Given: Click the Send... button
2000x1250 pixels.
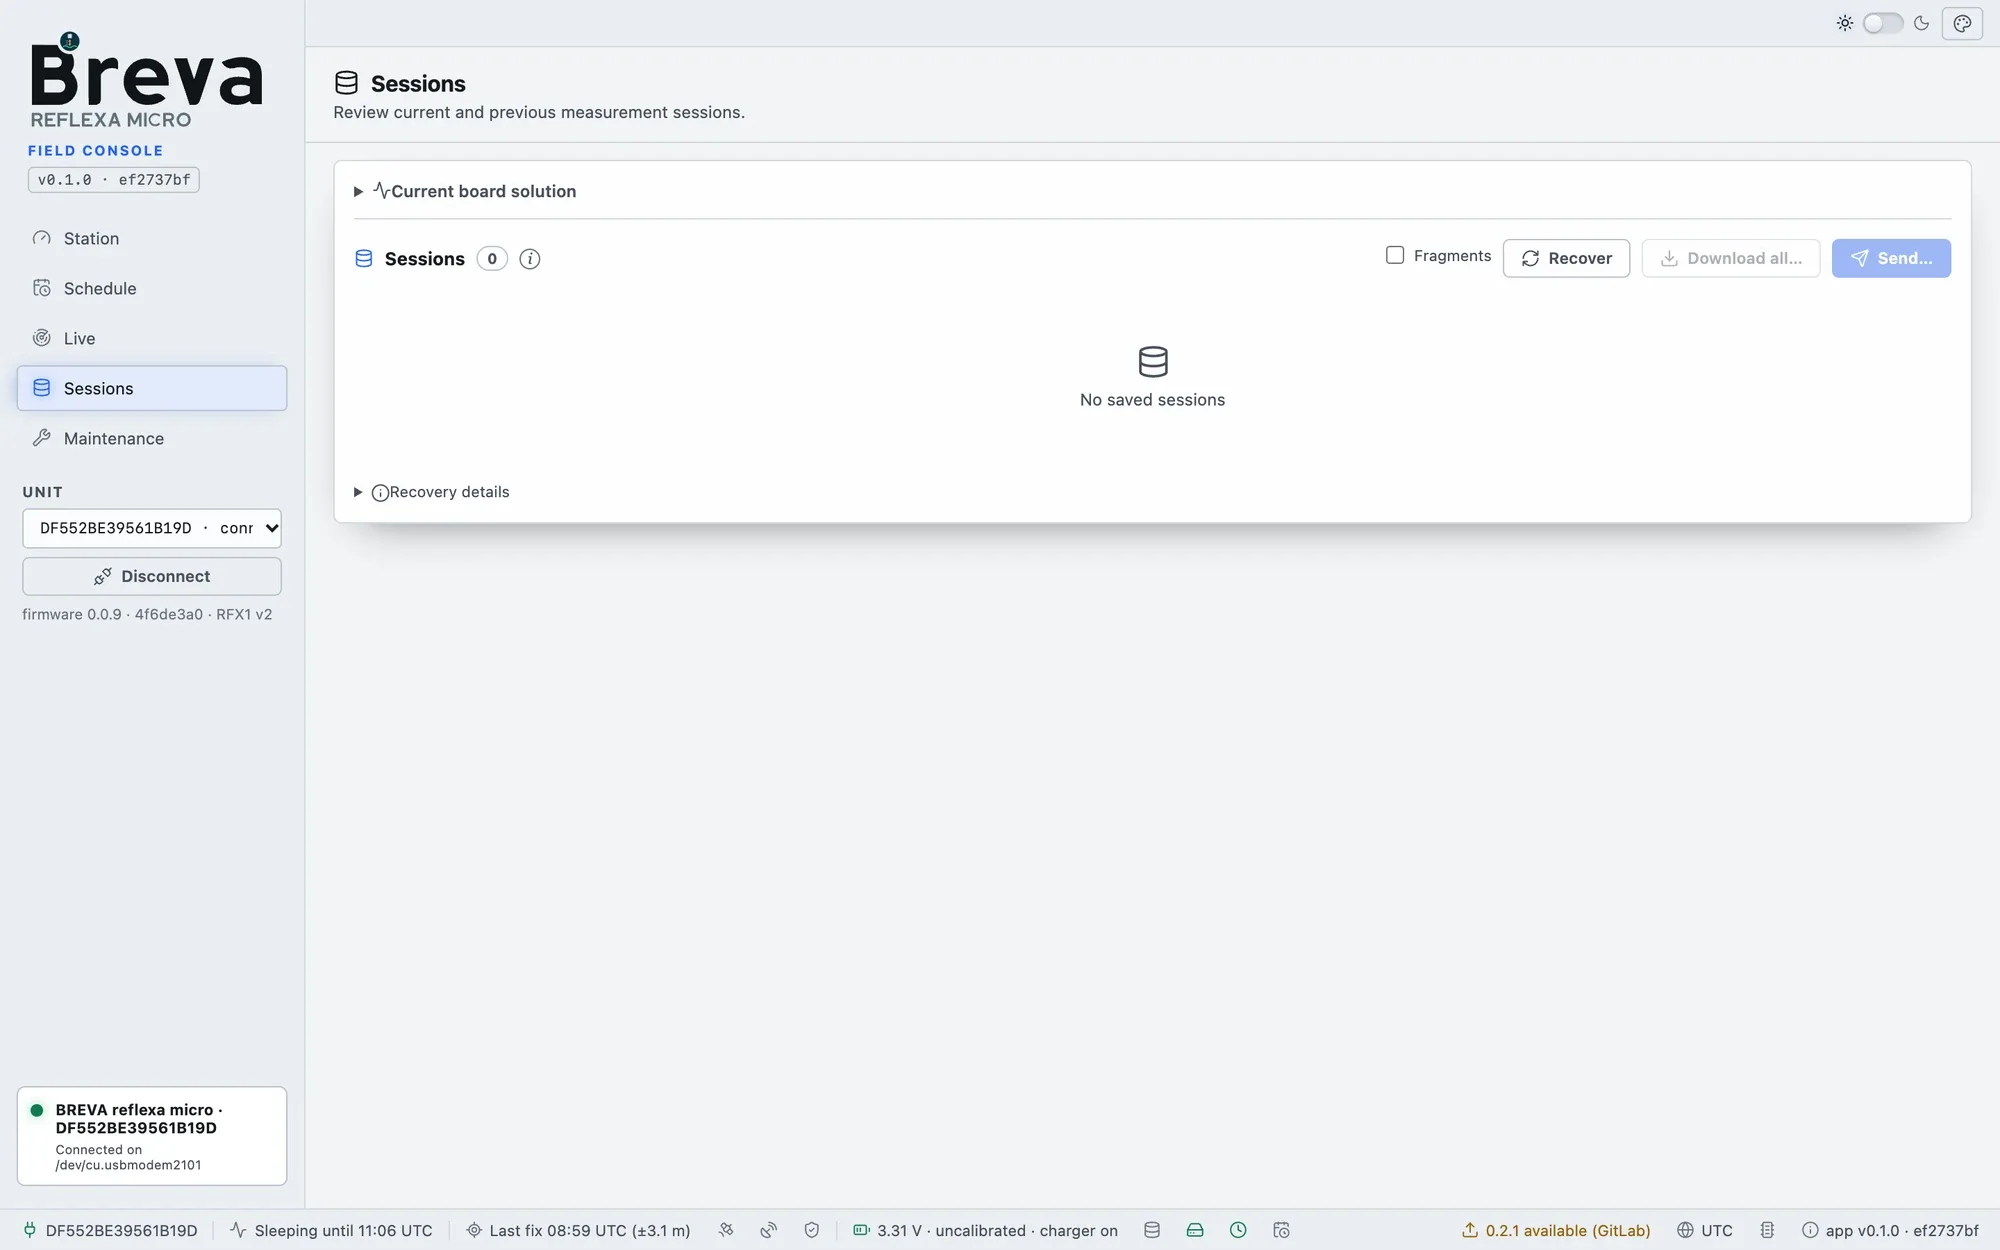Looking at the screenshot, I should (x=1891, y=258).
